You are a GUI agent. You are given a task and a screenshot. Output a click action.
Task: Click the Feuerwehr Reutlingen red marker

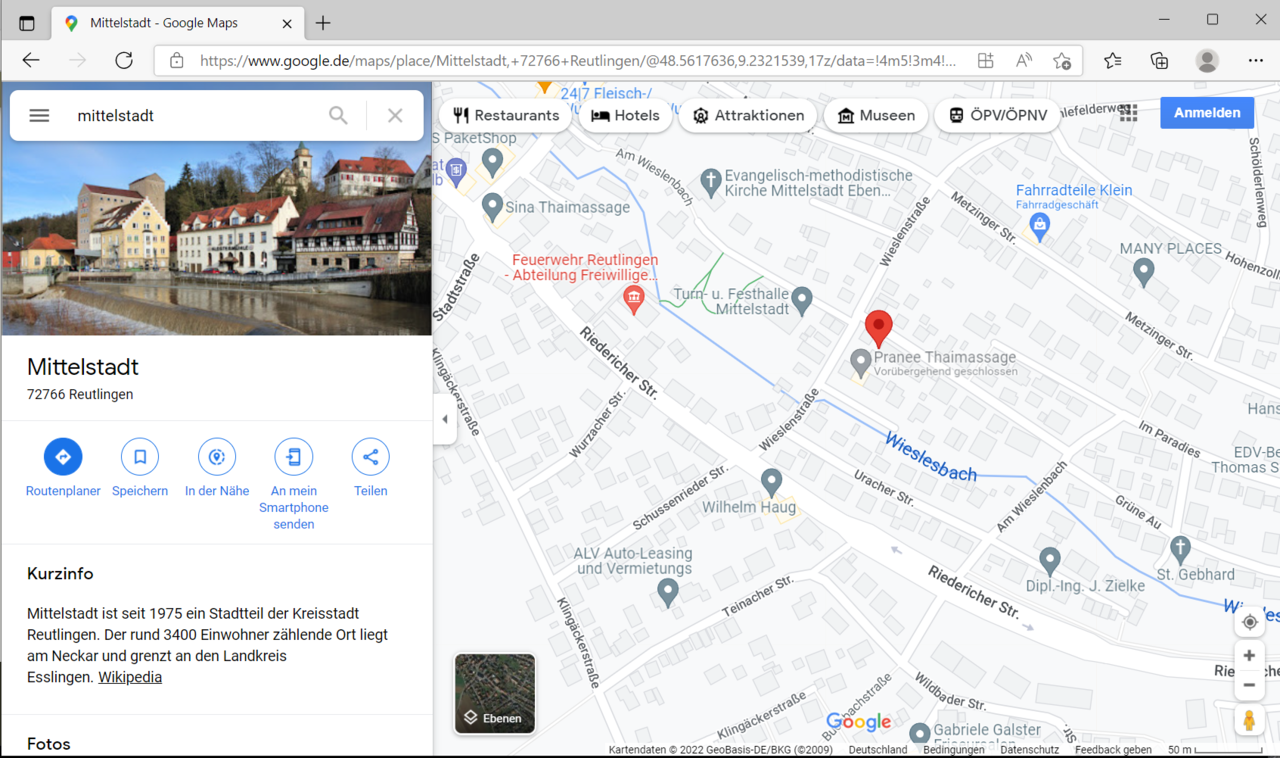click(633, 298)
